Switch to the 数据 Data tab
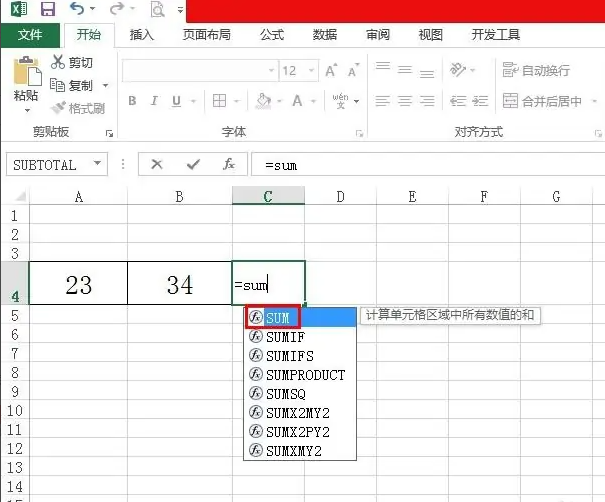 tap(325, 35)
